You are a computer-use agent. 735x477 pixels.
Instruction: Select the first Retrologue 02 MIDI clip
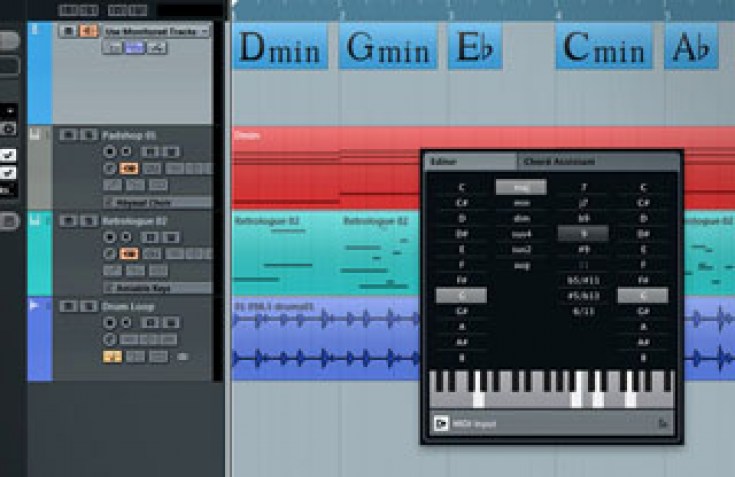(x=285, y=253)
